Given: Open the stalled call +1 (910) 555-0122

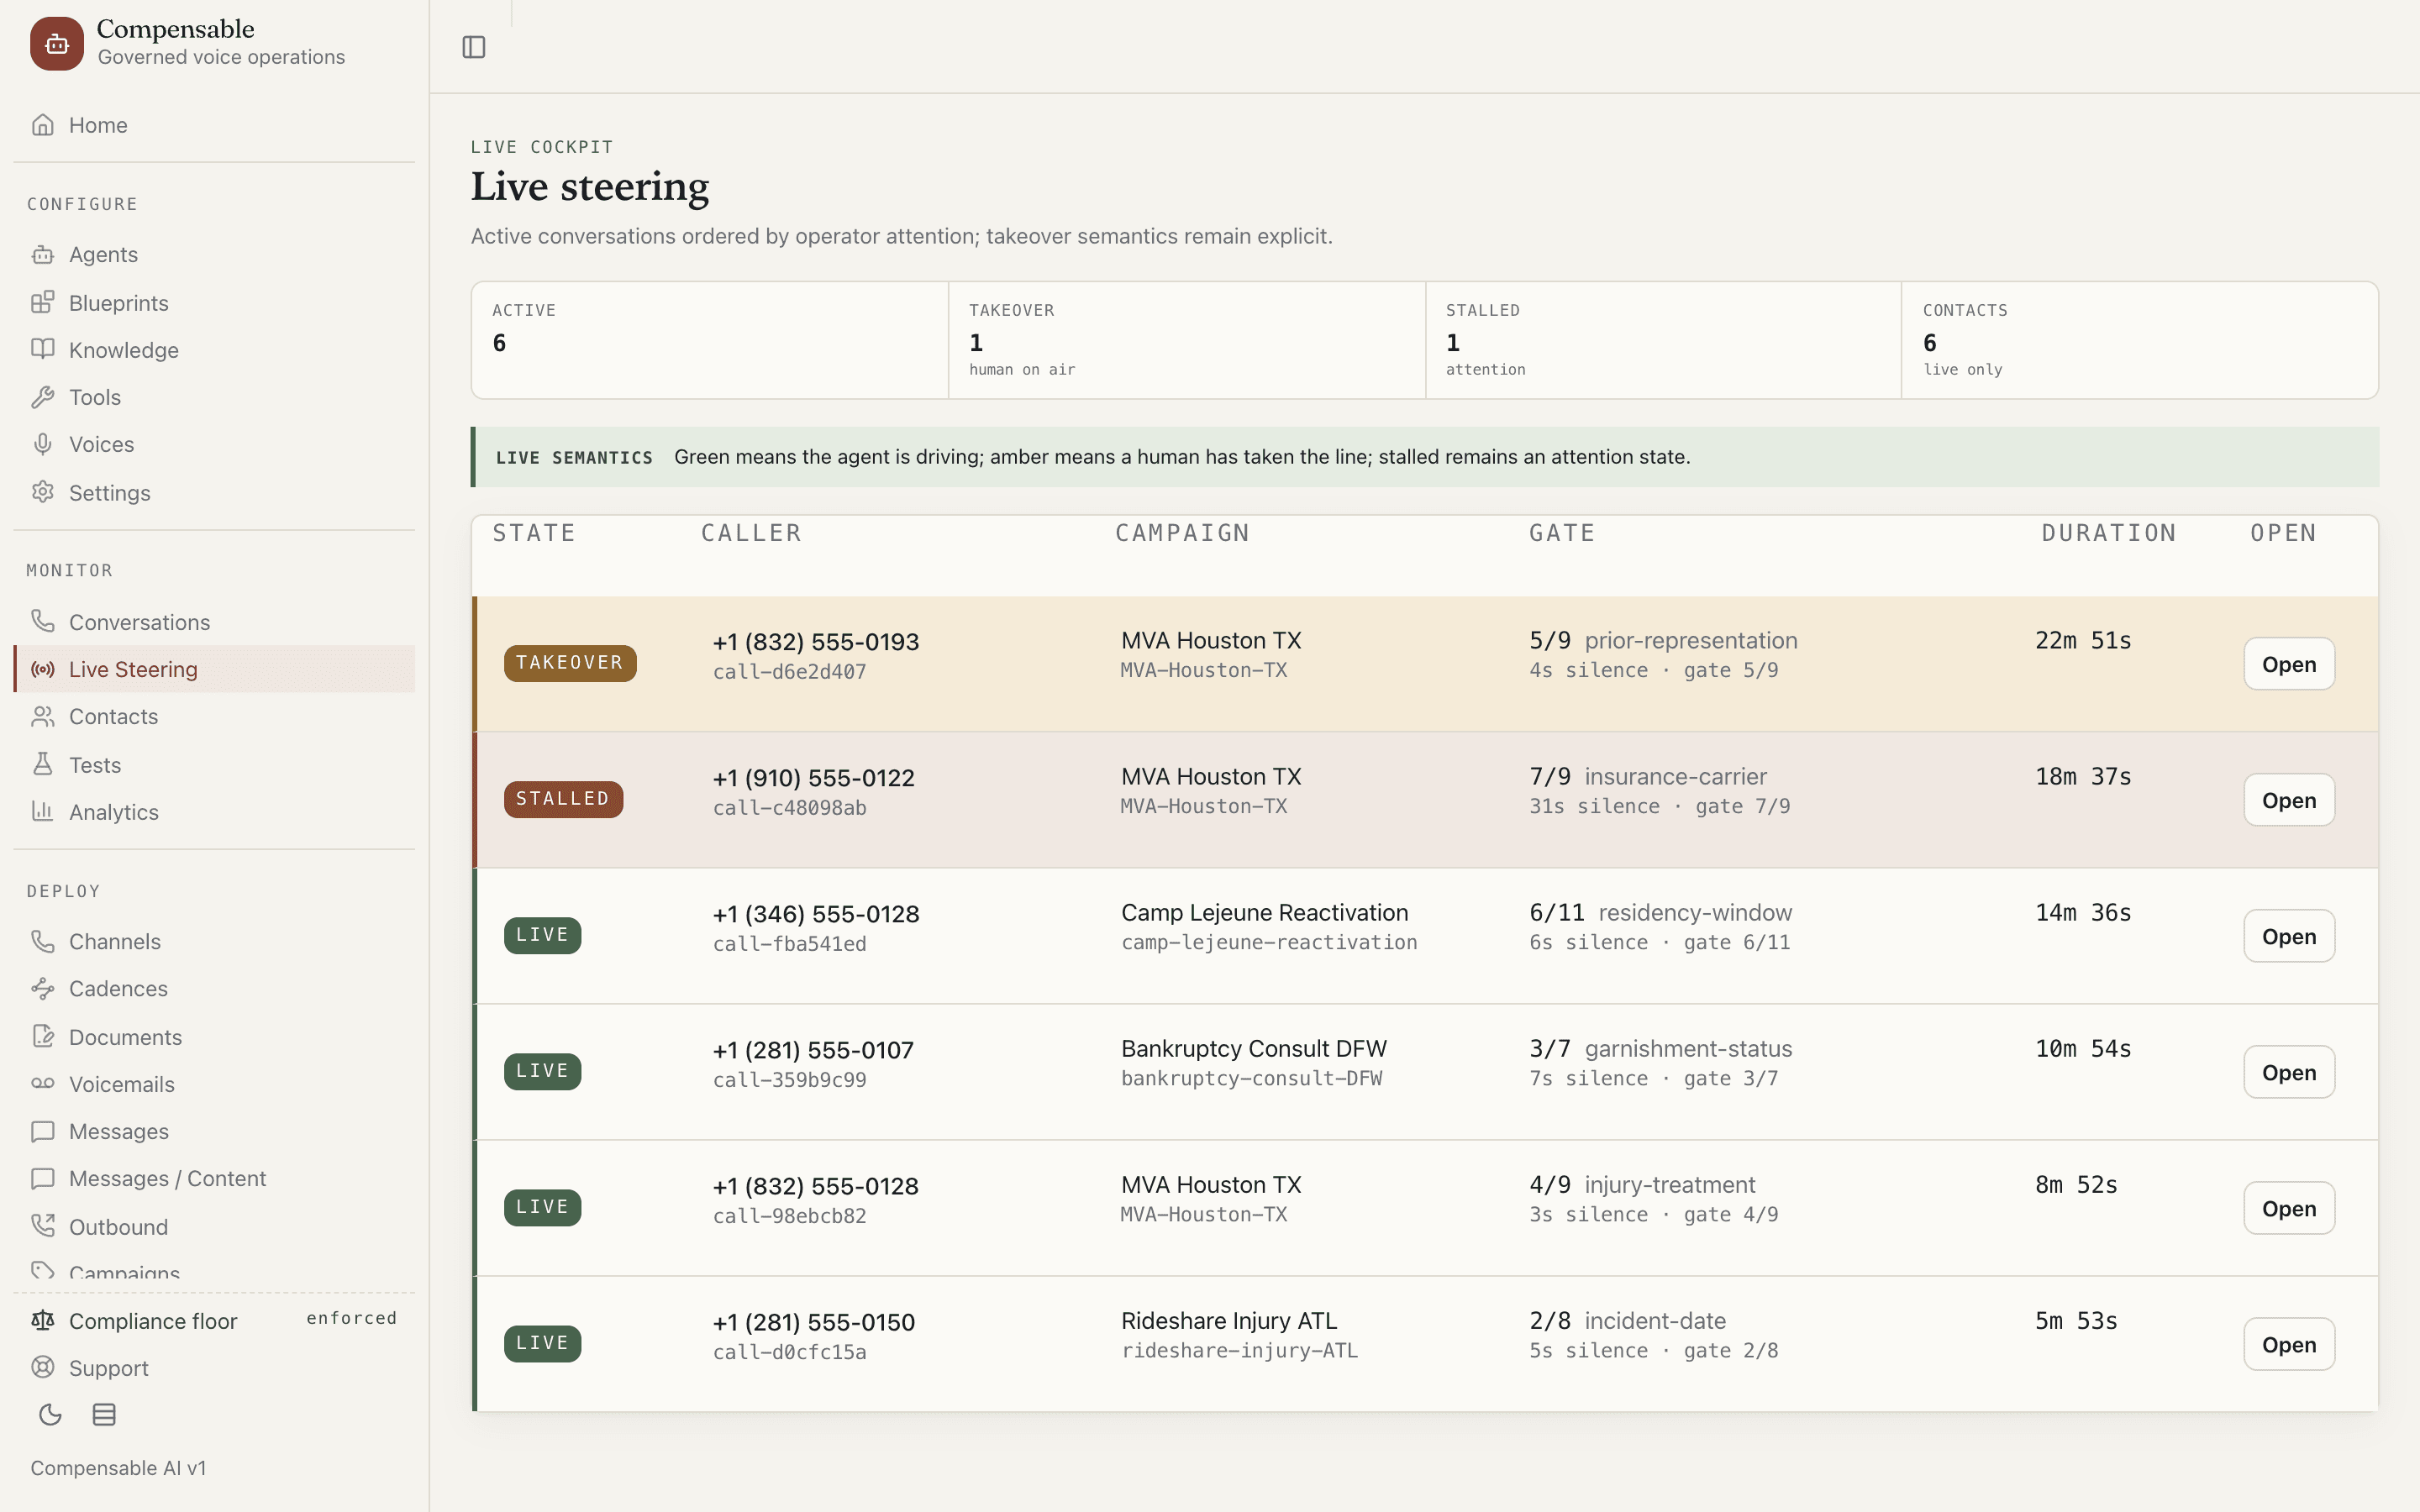Looking at the screenshot, I should coord(2289,800).
